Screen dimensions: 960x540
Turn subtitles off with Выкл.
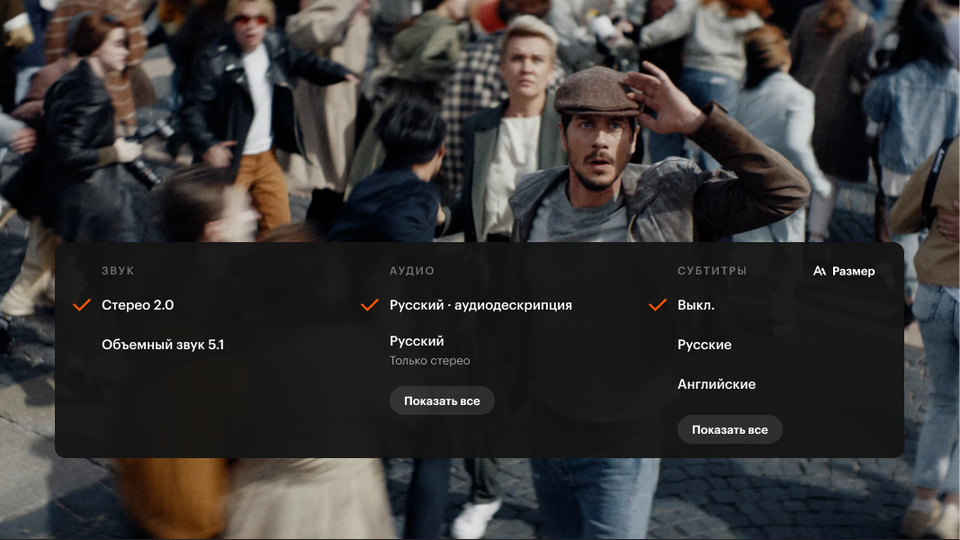696,305
